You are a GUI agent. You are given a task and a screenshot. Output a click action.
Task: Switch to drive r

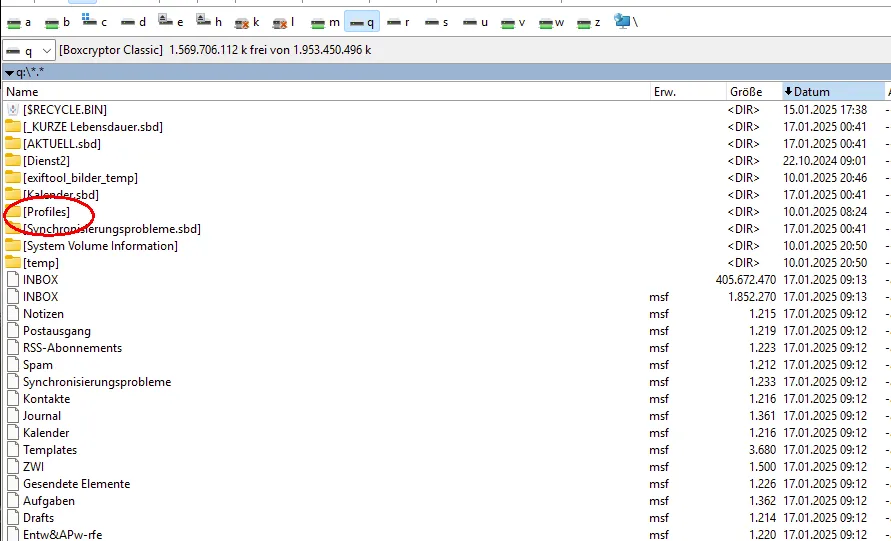[x=398, y=22]
